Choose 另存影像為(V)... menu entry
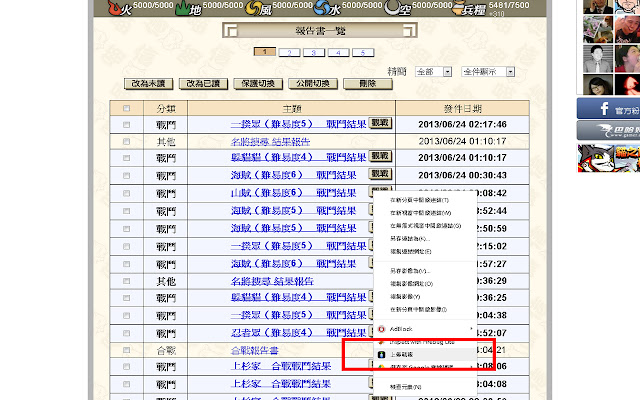Image resolution: width=640 pixels, height=400 pixels. coord(425,271)
